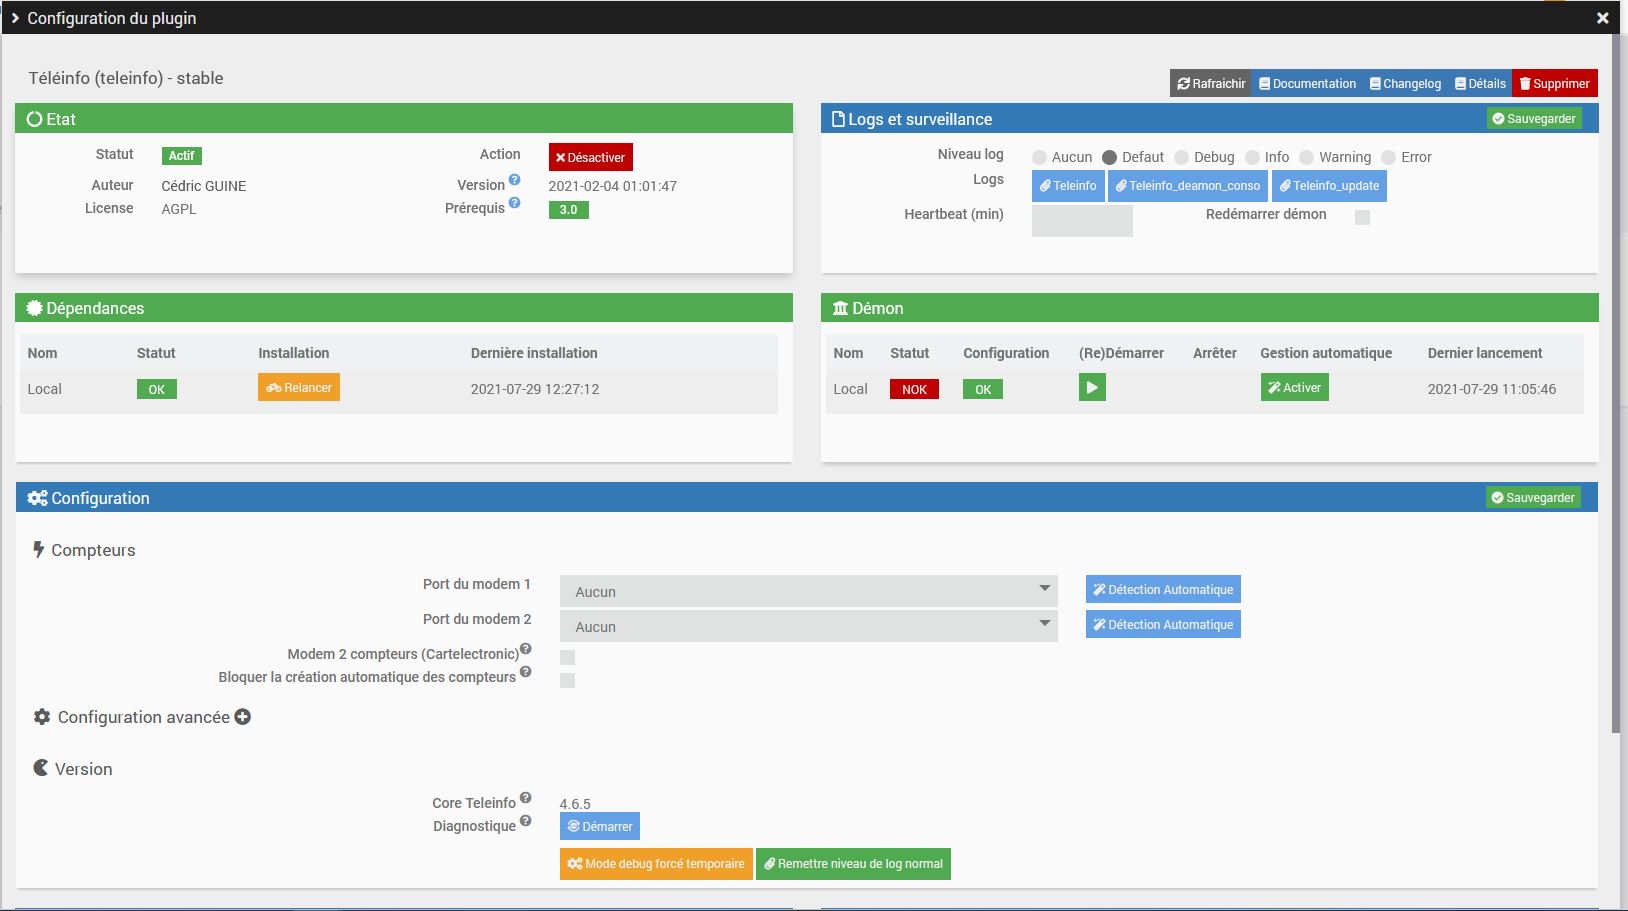Click the core version value 4.6.5
The image size is (1628, 911).
pyautogui.click(x=575, y=804)
